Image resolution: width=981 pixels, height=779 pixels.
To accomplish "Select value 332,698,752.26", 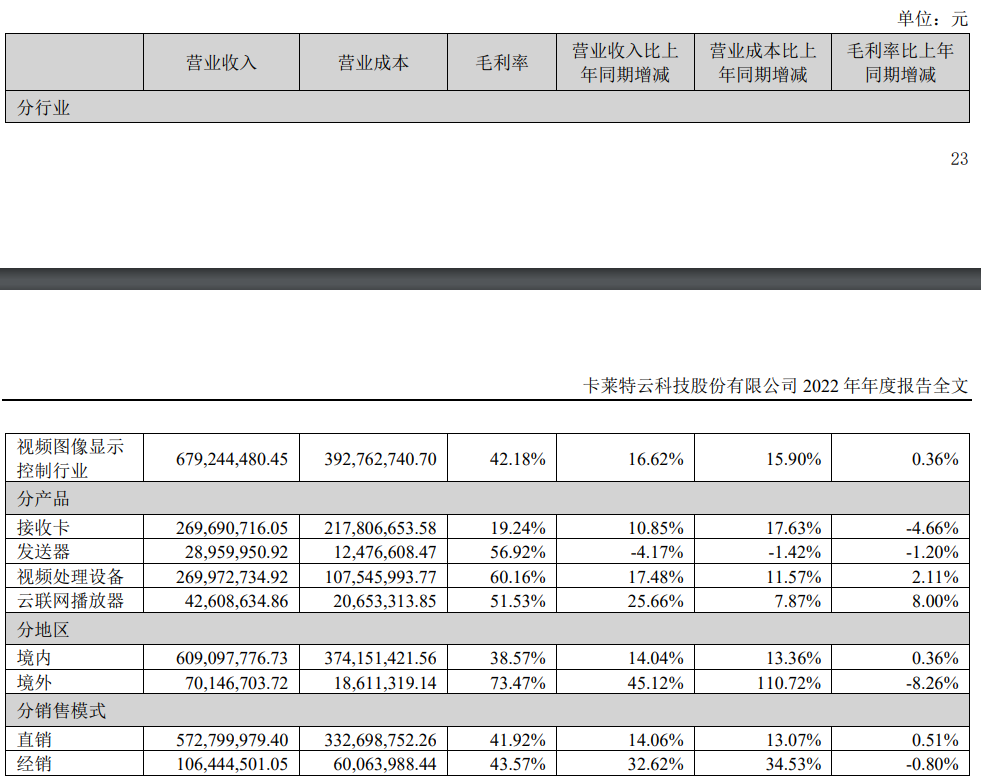I will click(380, 740).
